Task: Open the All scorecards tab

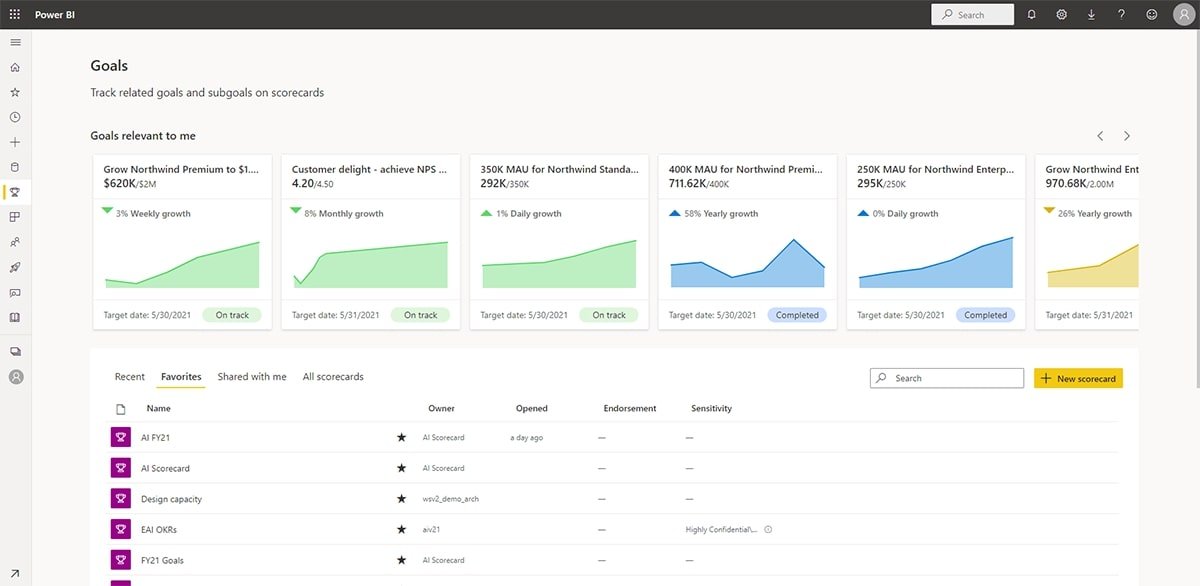Action: point(333,376)
